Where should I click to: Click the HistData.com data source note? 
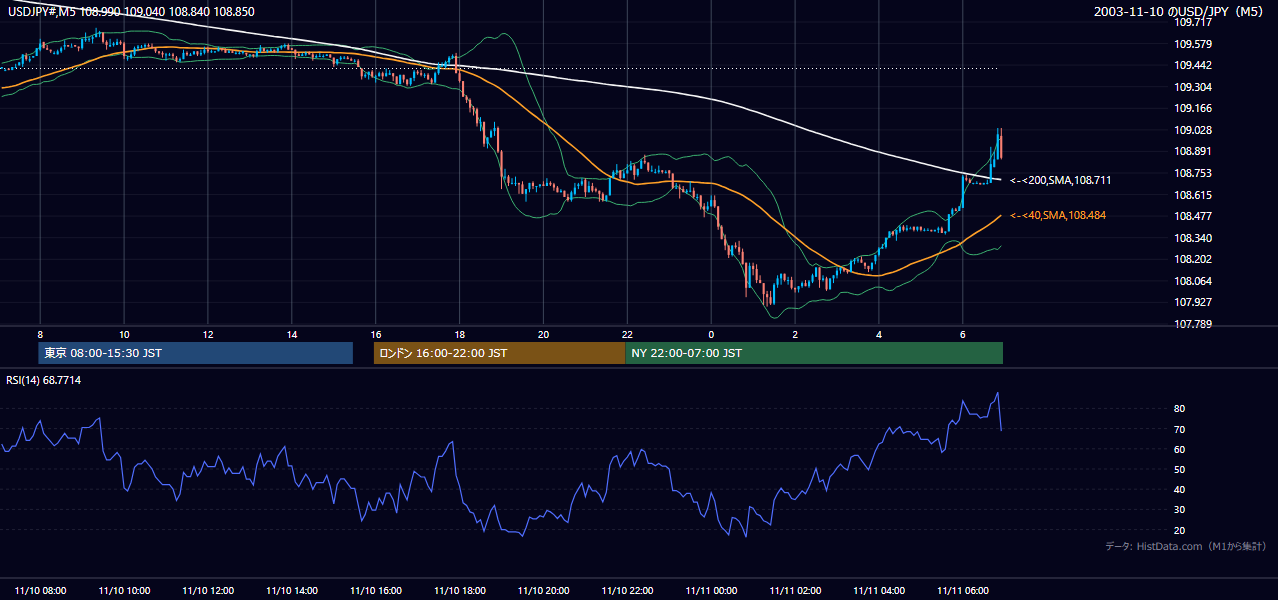[x=1186, y=546]
